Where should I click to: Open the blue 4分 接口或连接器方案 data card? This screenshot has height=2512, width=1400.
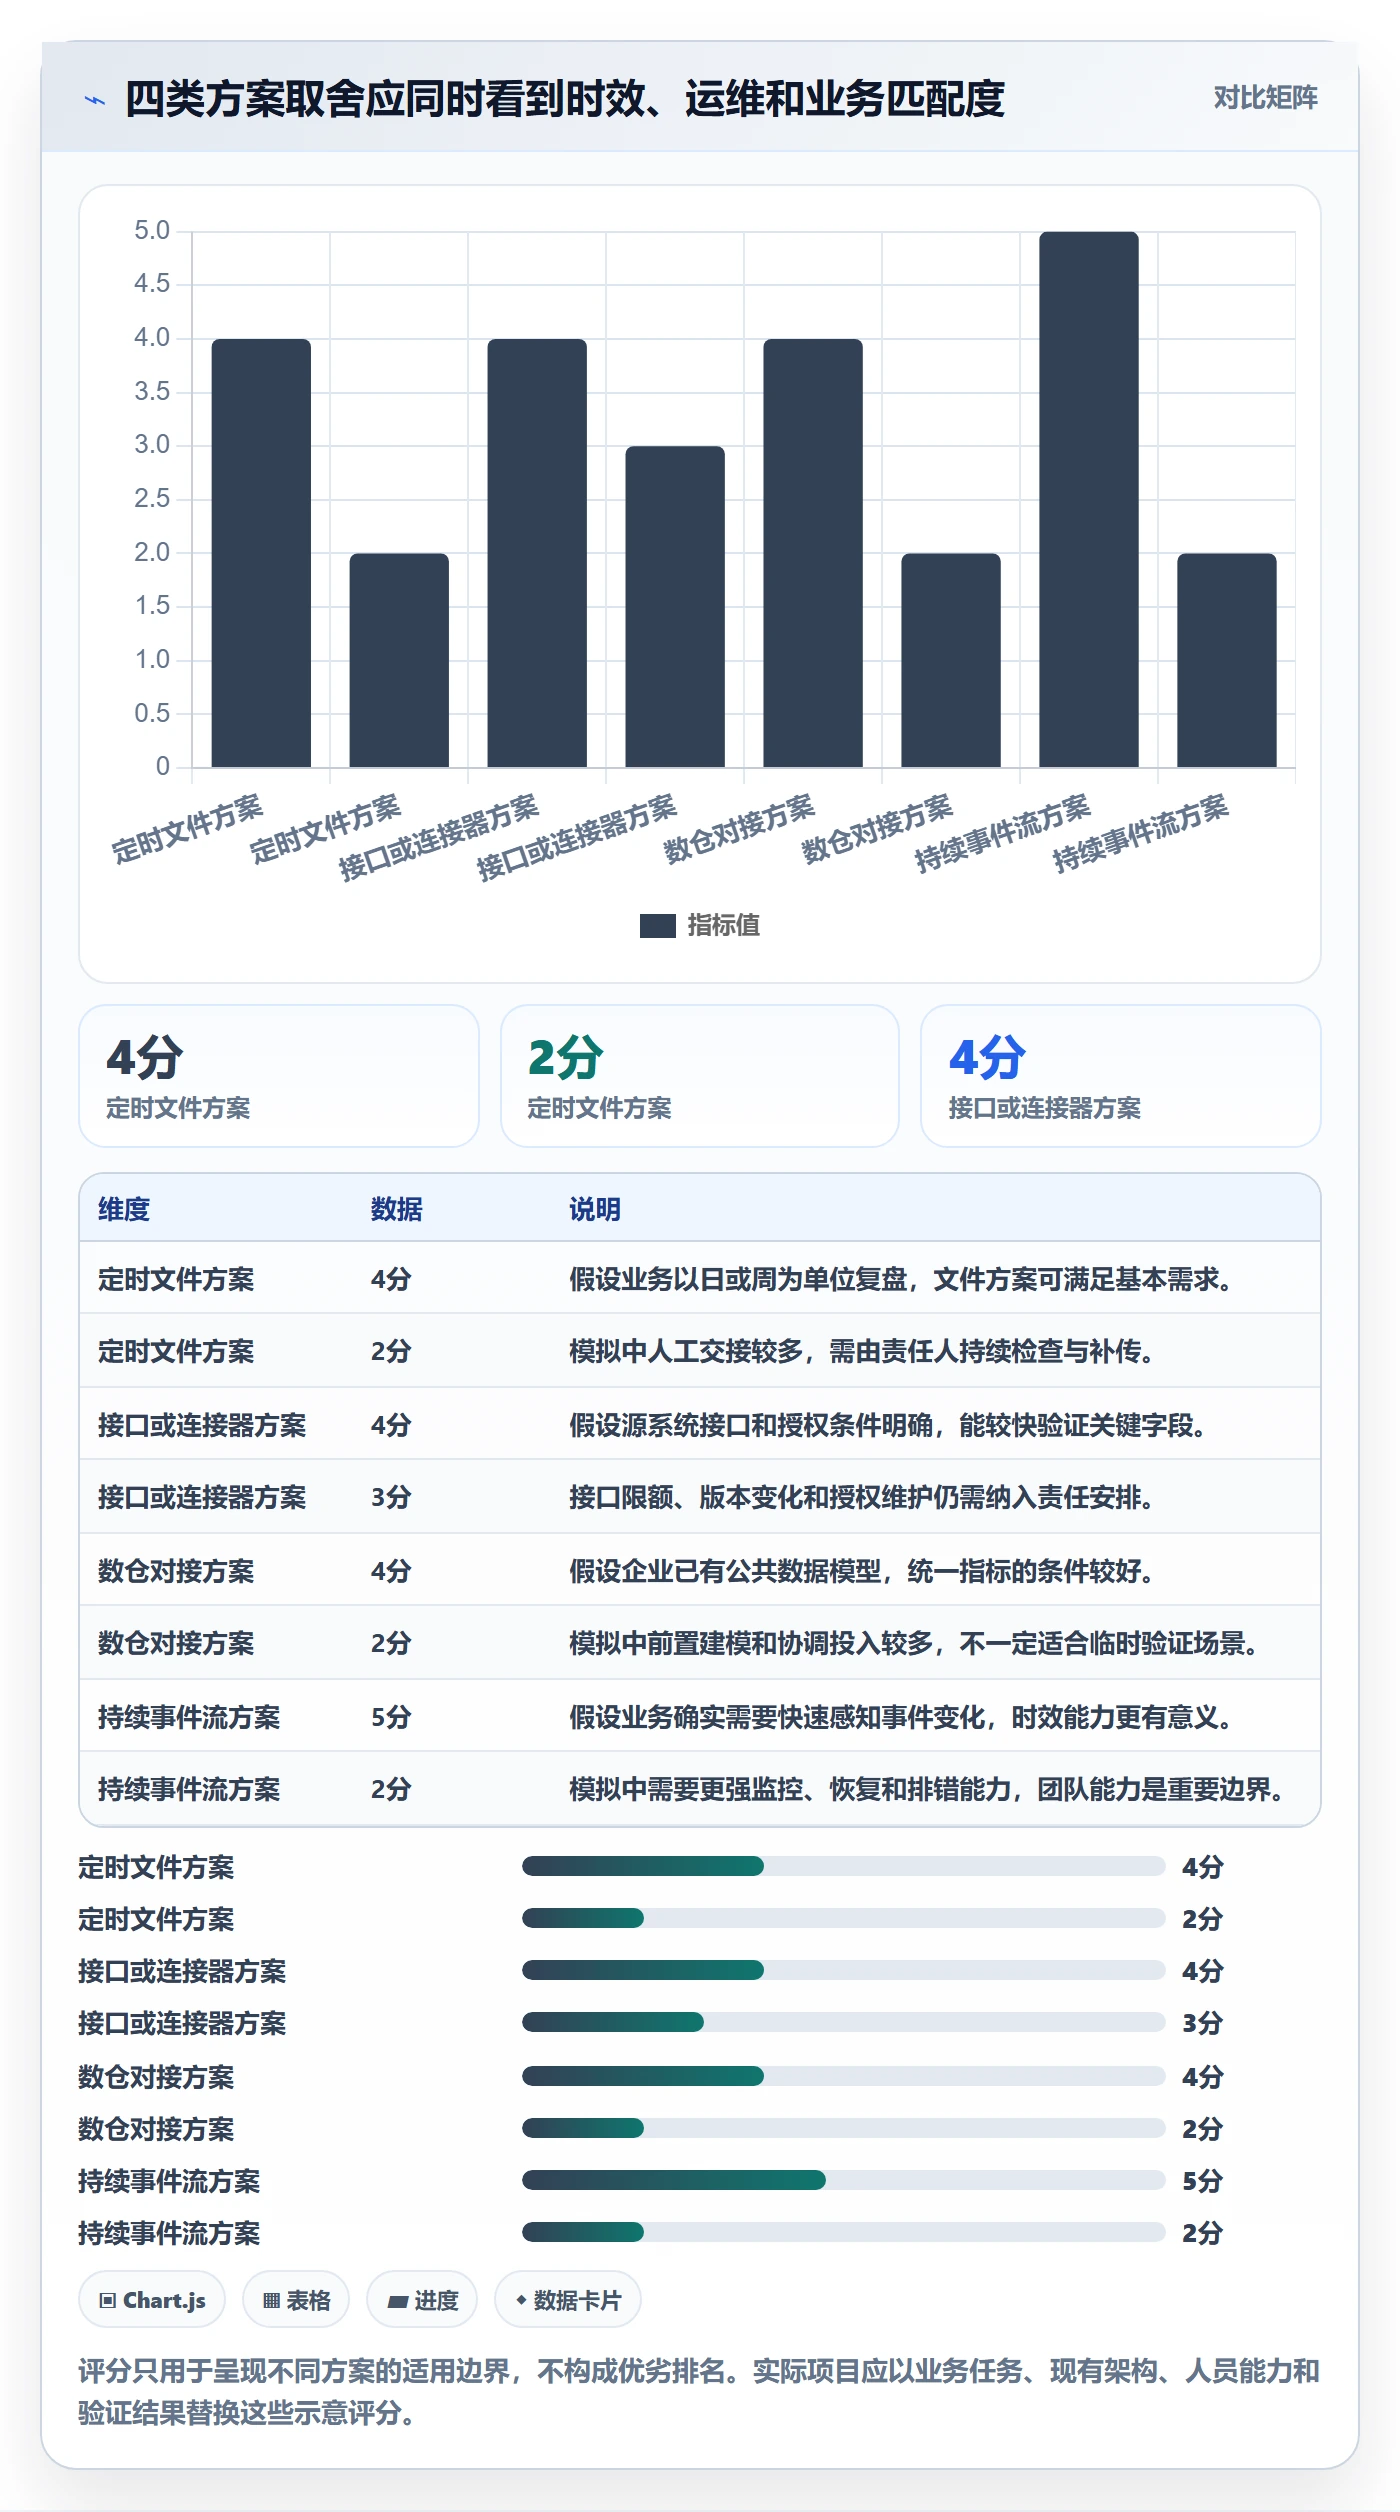[x=1121, y=1076]
